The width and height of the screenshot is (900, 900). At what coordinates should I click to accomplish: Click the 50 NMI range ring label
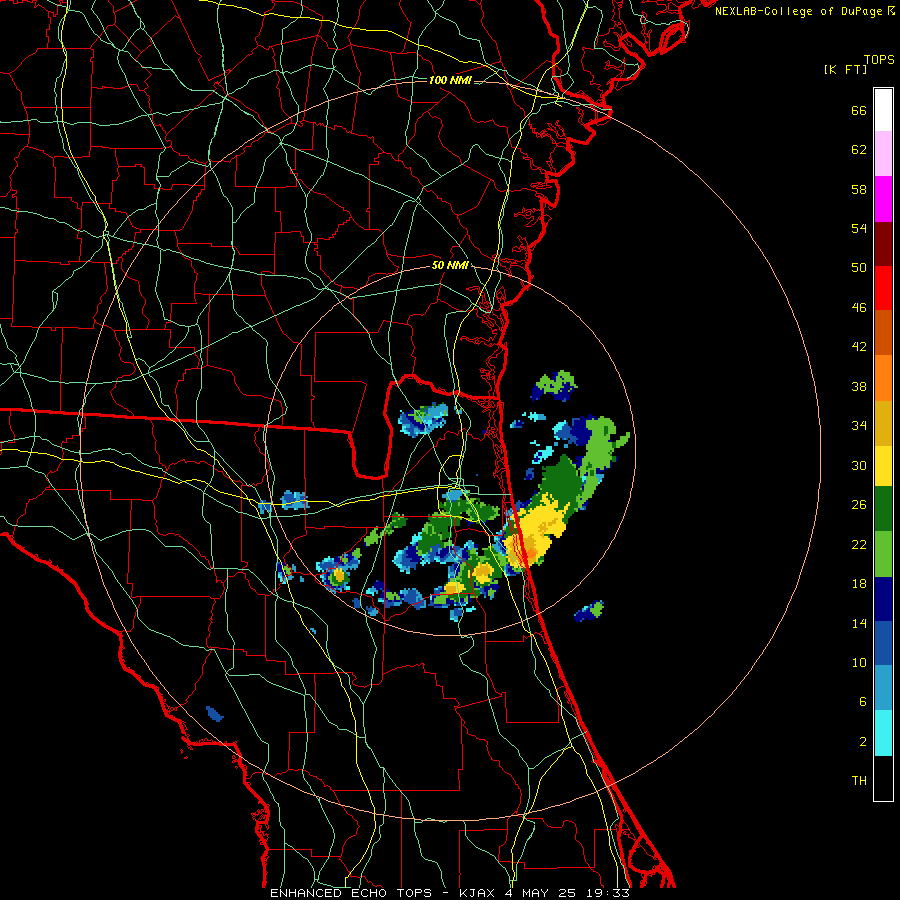pyautogui.click(x=449, y=265)
